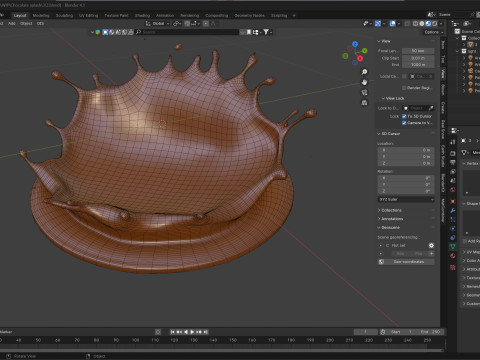The image size is (480, 360).
Task: Click the Geo-coordinates button
Action: [x=406, y=262]
